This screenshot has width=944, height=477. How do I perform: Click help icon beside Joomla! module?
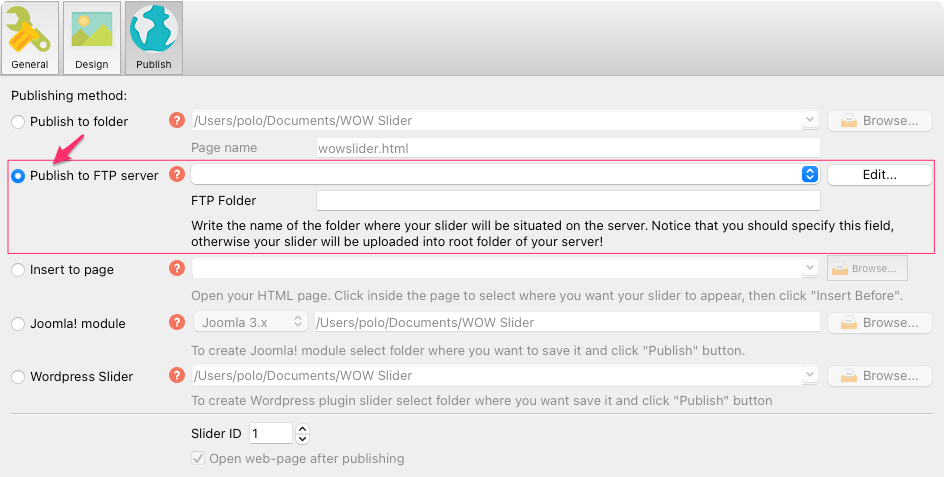point(178,323)
